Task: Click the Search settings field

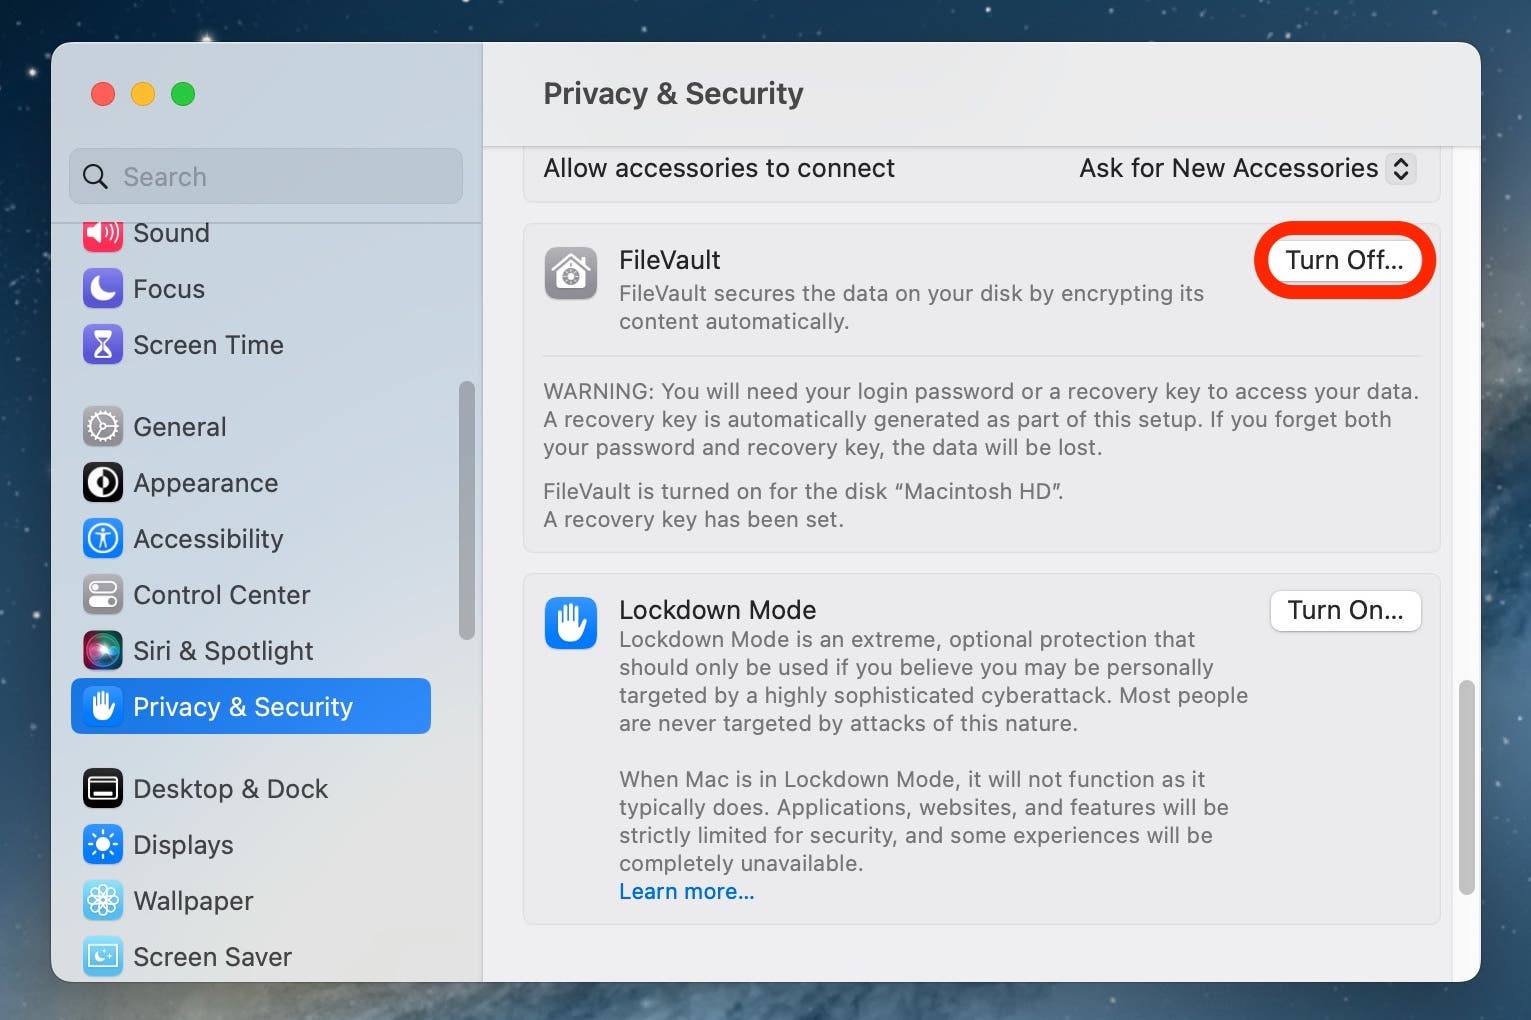Action: 266,177
